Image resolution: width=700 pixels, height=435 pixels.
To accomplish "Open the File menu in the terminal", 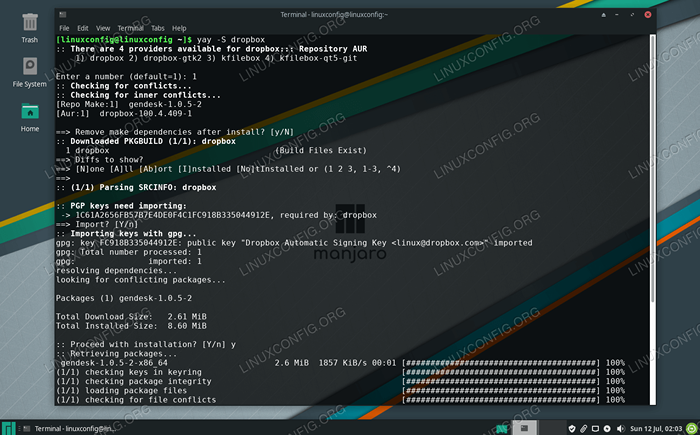I will click(64, 28).
